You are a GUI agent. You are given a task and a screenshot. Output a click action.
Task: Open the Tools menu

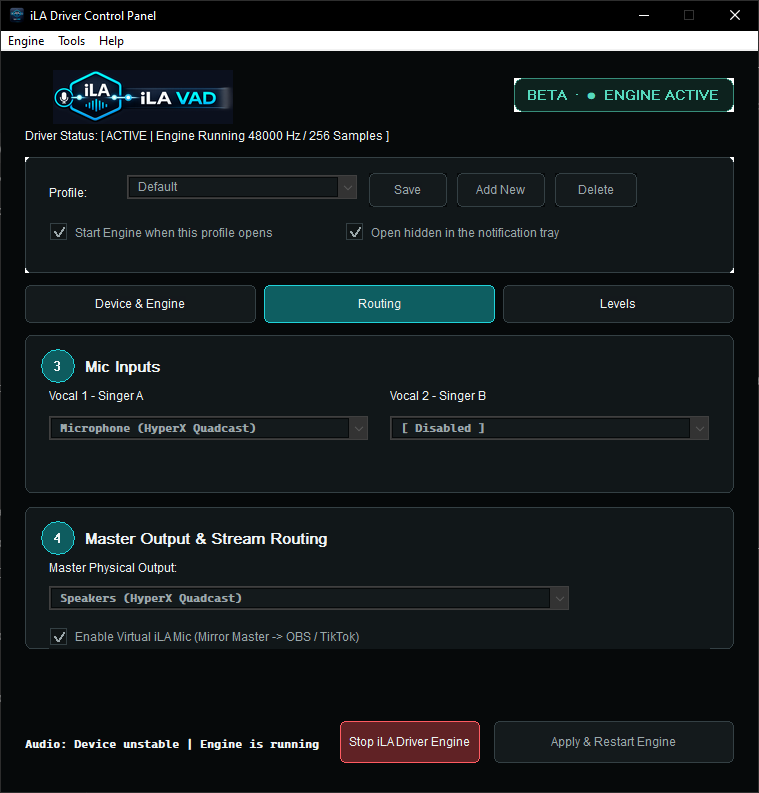[x=71, y=41]
